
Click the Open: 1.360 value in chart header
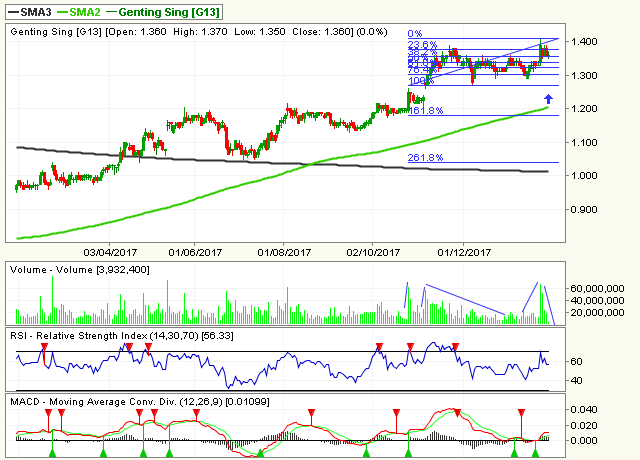(x=138, y=32)
